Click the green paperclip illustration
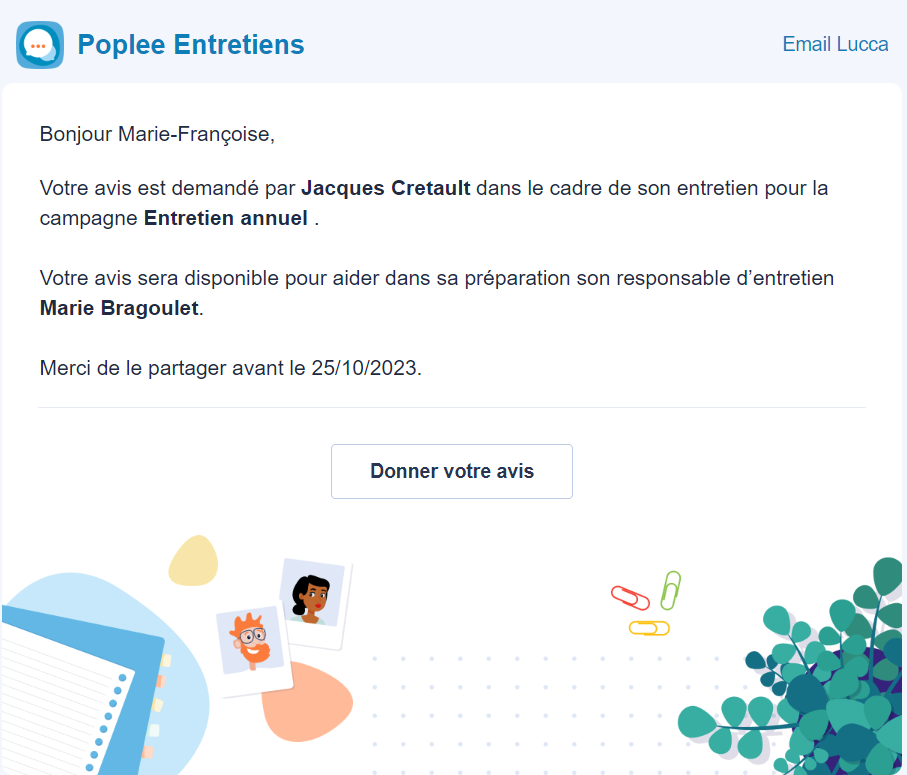 670,590
